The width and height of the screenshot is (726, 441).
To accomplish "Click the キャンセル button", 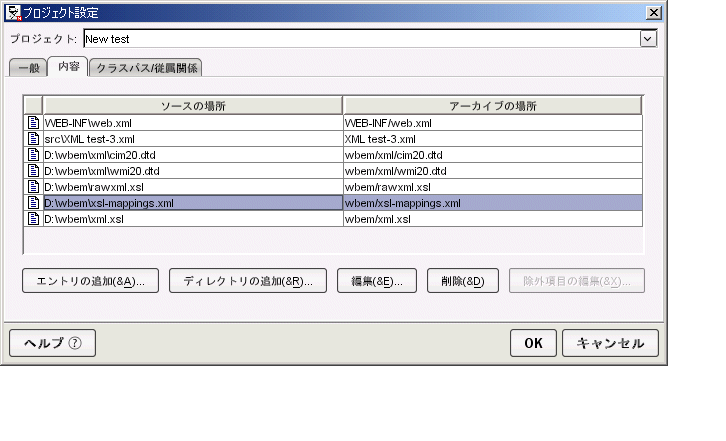I will click(610, 343).
